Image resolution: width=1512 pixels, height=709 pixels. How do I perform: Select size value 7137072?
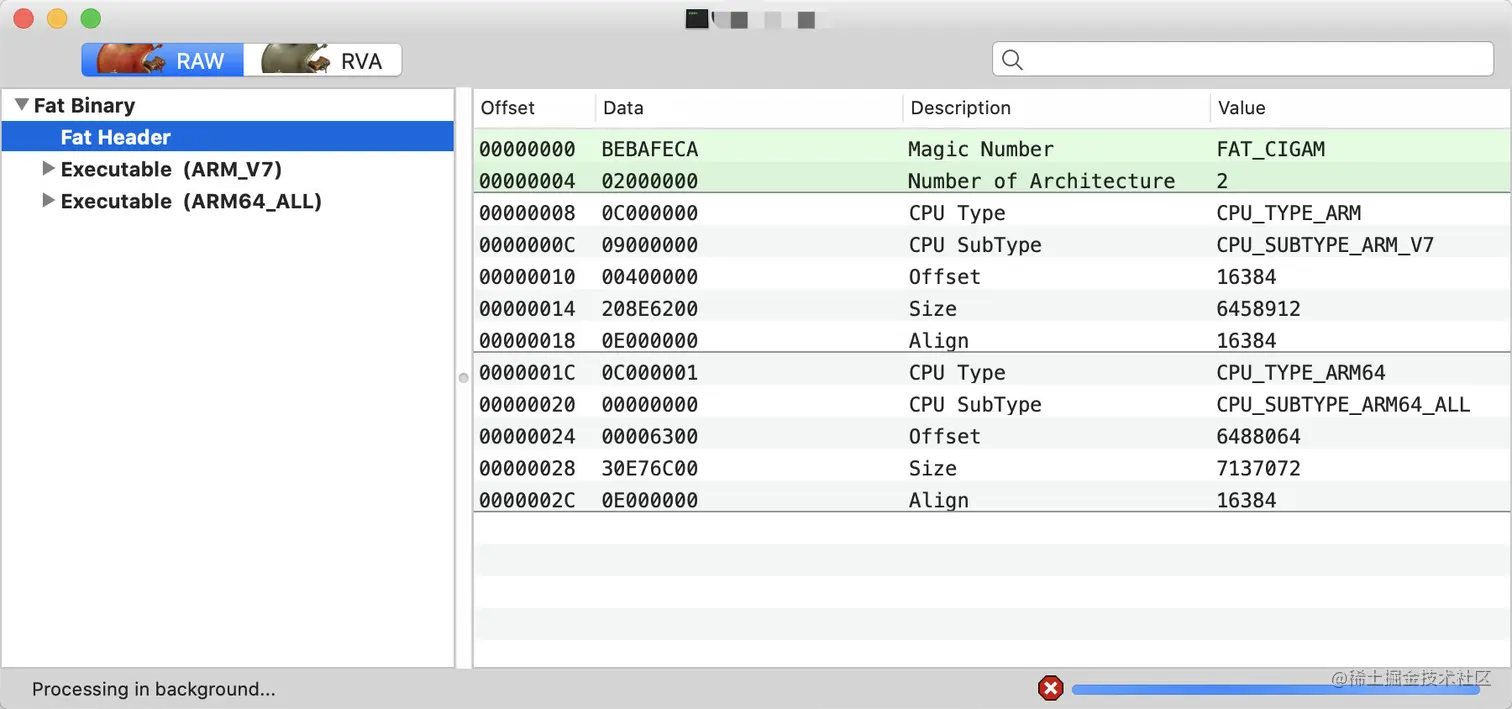[x=1258, y=469]
